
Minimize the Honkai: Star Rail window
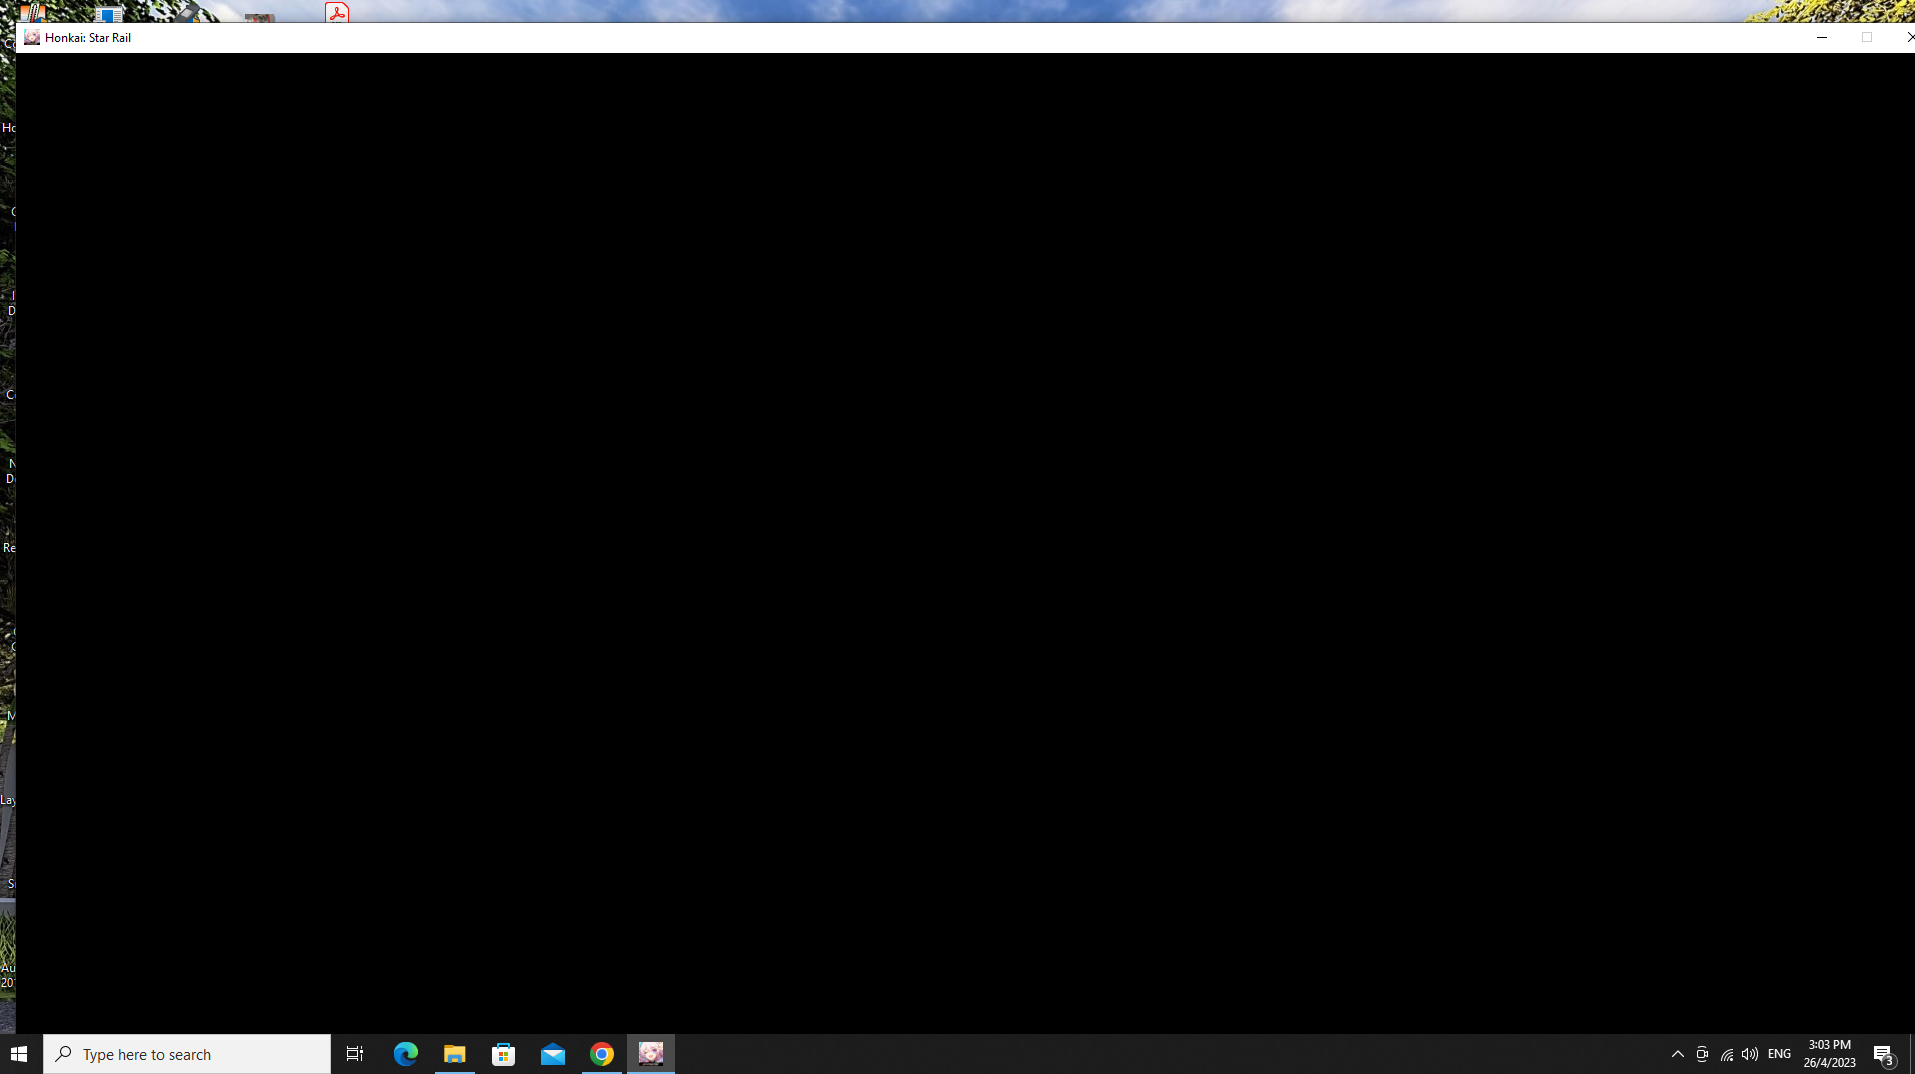[1820, 37]
